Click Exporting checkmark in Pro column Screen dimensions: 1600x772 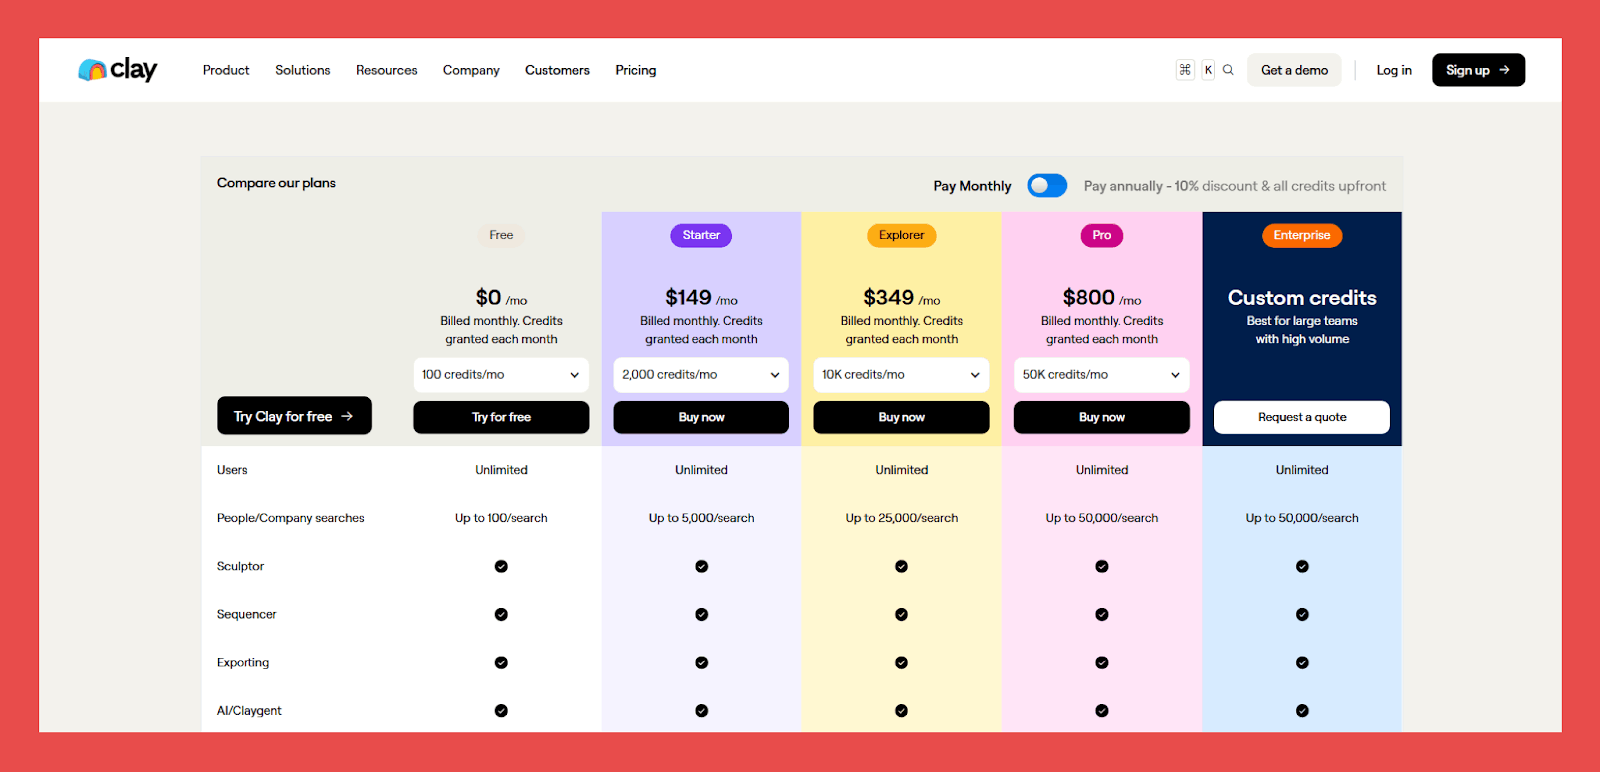click(1101, 663)
